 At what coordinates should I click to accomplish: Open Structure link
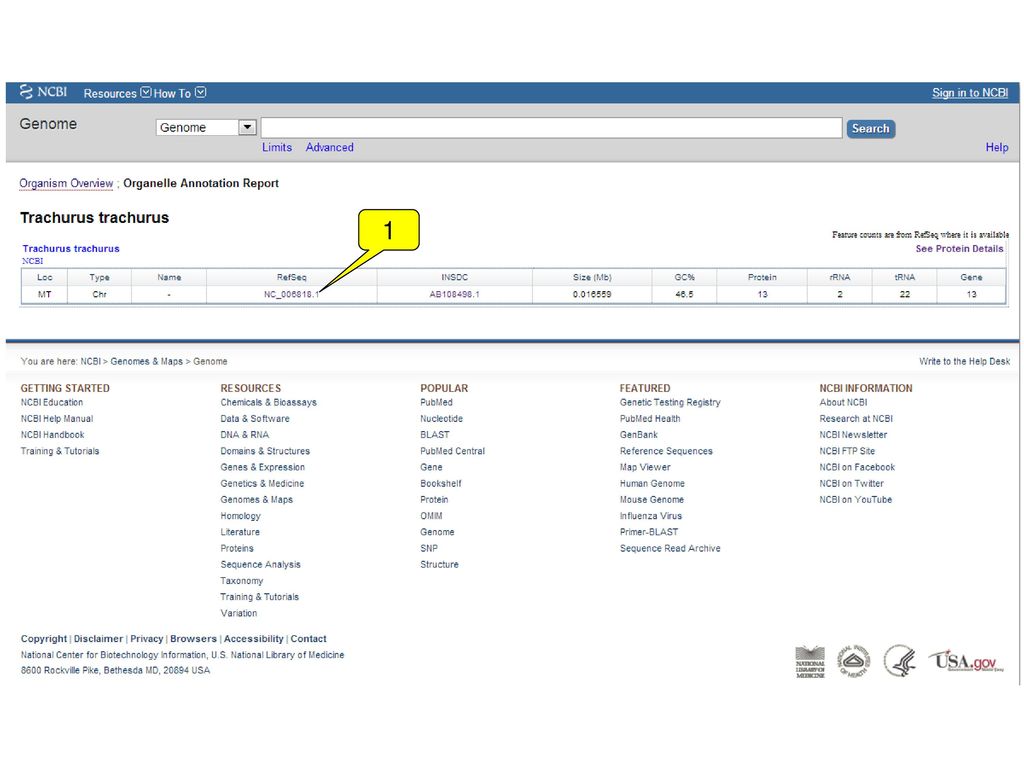(x=440, y=565)
